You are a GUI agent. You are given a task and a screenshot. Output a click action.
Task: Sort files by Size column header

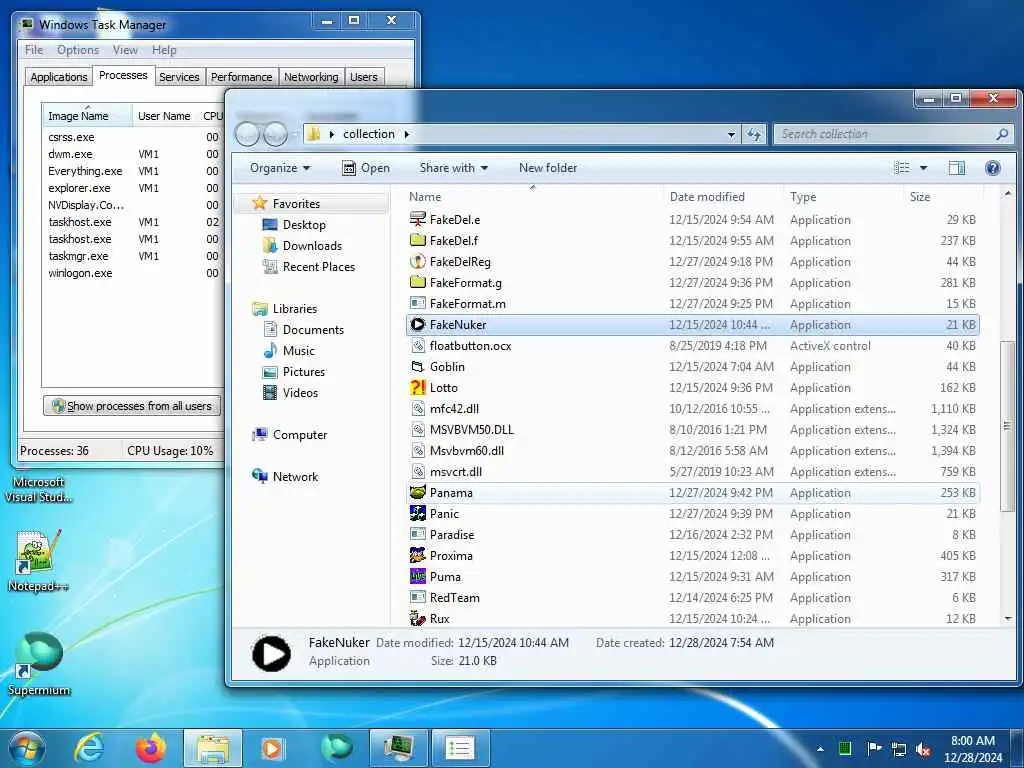click(944, 197)
